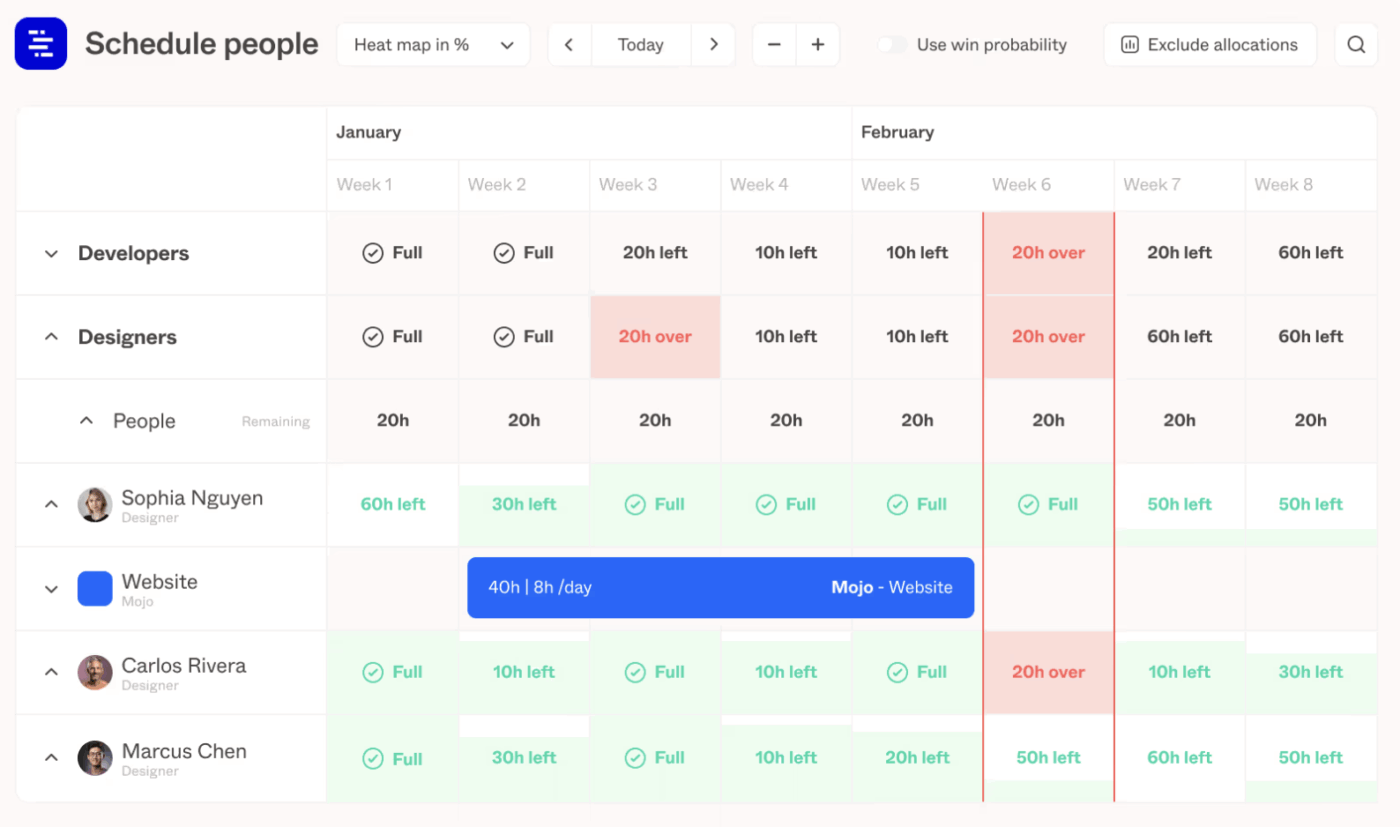Screen dimensions: 1400x827
Task: Zoom in with the plus button
Action: pos(818,45)
